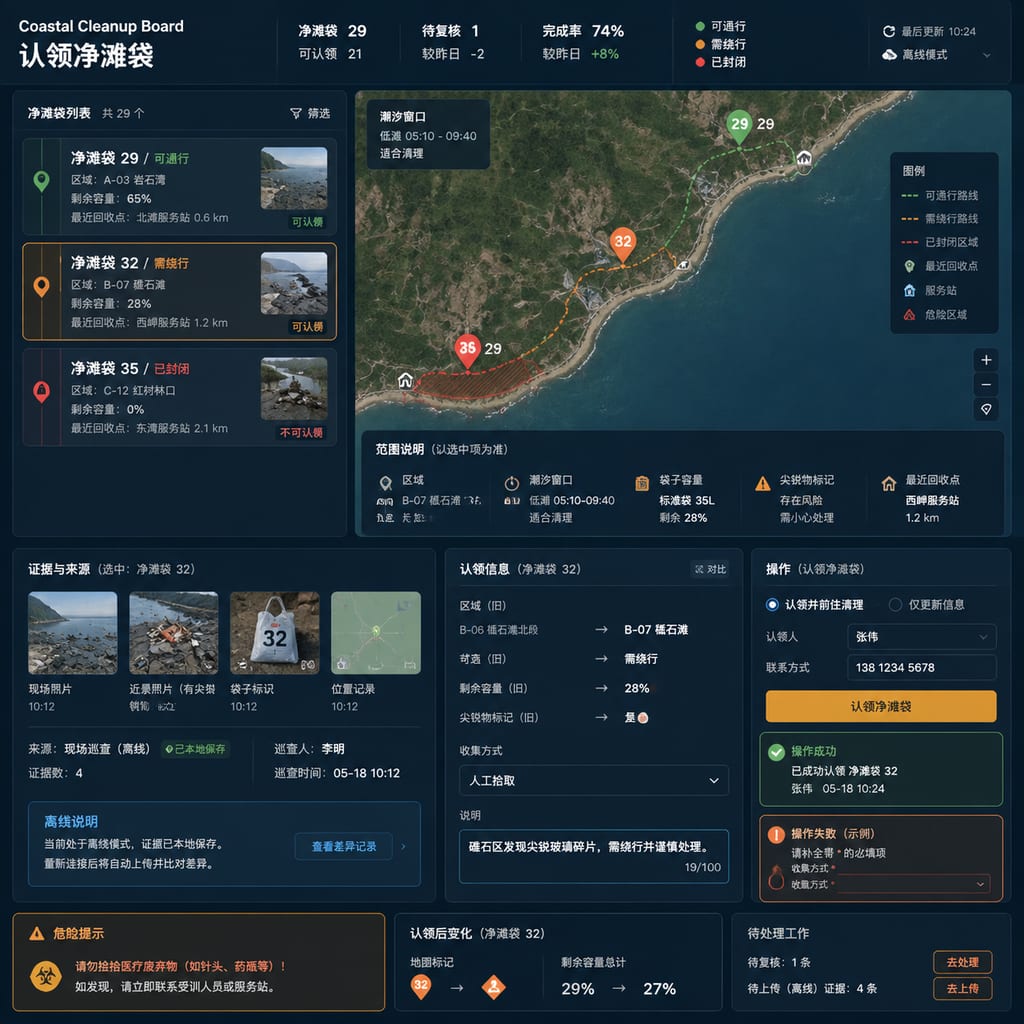Open the 现场照片 evidence thumbnail
The width and height of the screenshot is (1024, 1024).
(72, 633)
